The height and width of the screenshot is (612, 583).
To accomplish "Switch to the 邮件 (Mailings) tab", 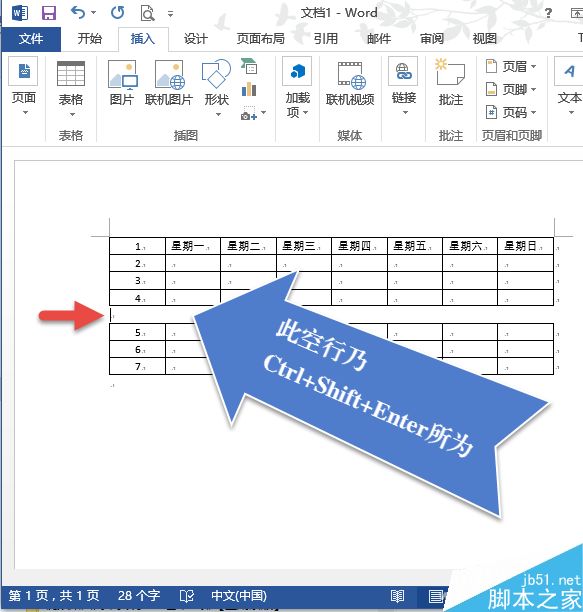I will [379, 39].
